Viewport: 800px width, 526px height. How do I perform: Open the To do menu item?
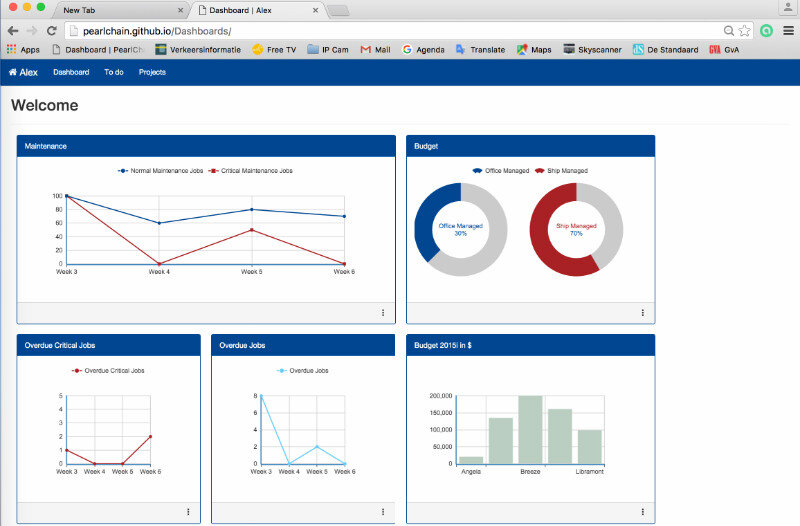point(114,72)
